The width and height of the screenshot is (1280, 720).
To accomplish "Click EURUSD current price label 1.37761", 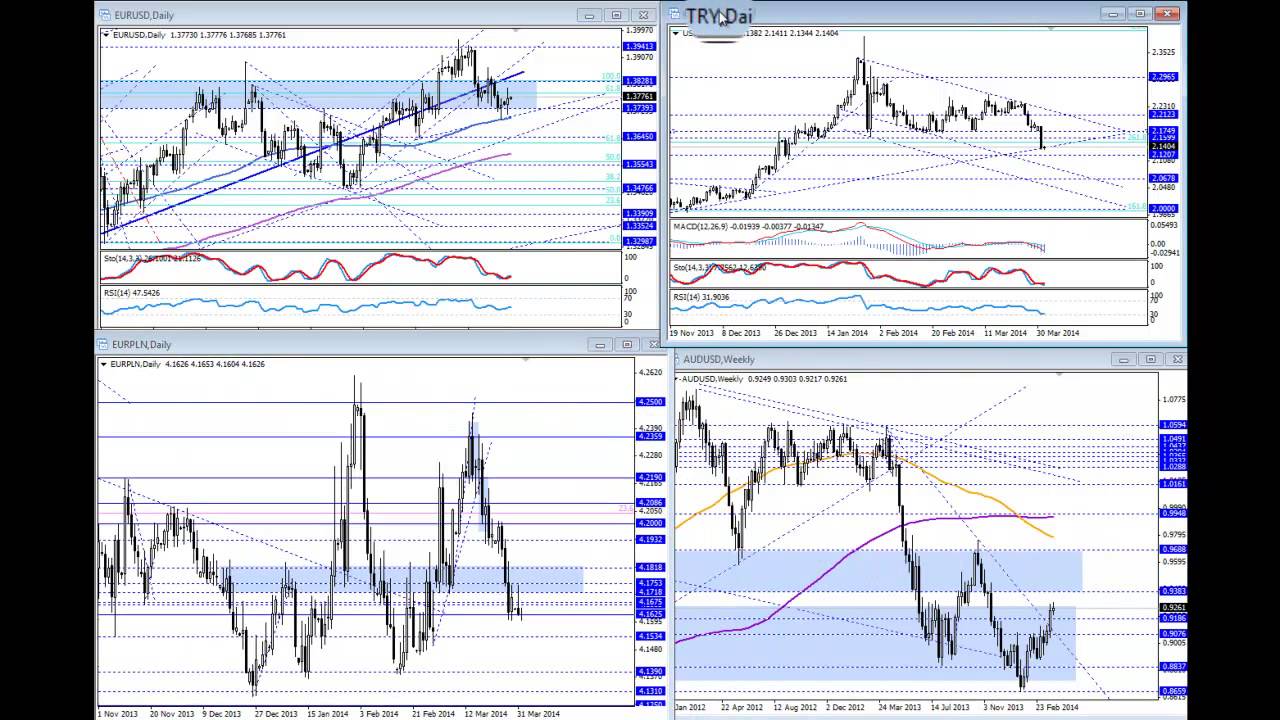I will pyautogui.click(x=639, y=97).
